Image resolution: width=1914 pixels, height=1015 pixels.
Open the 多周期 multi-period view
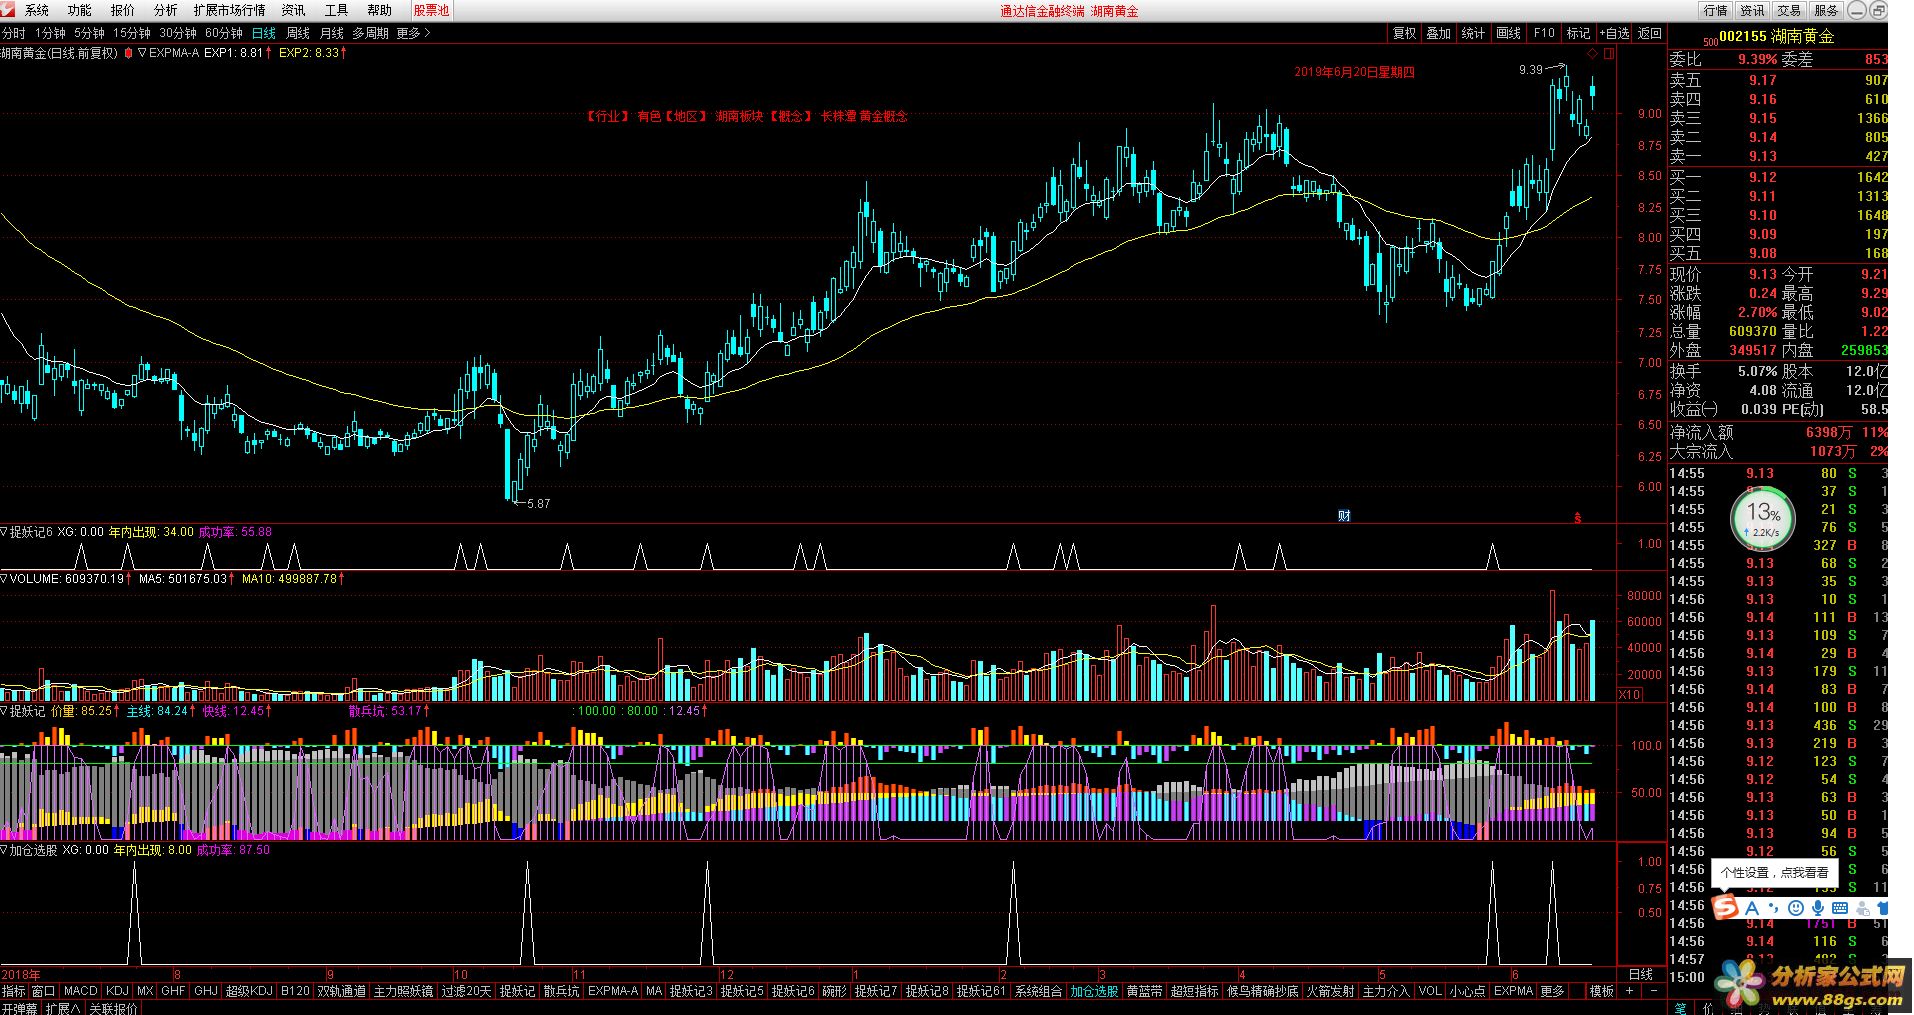[x=370, y=33]
